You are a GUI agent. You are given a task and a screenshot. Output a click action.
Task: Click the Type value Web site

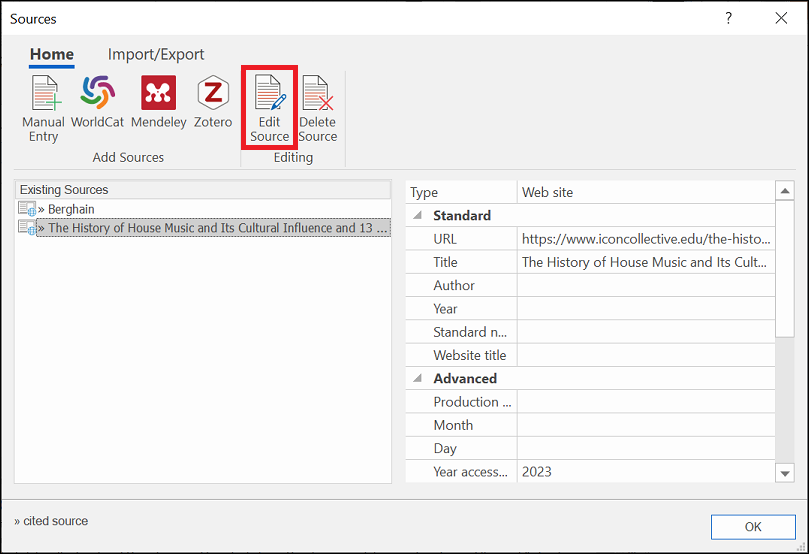tap(645, 192)
